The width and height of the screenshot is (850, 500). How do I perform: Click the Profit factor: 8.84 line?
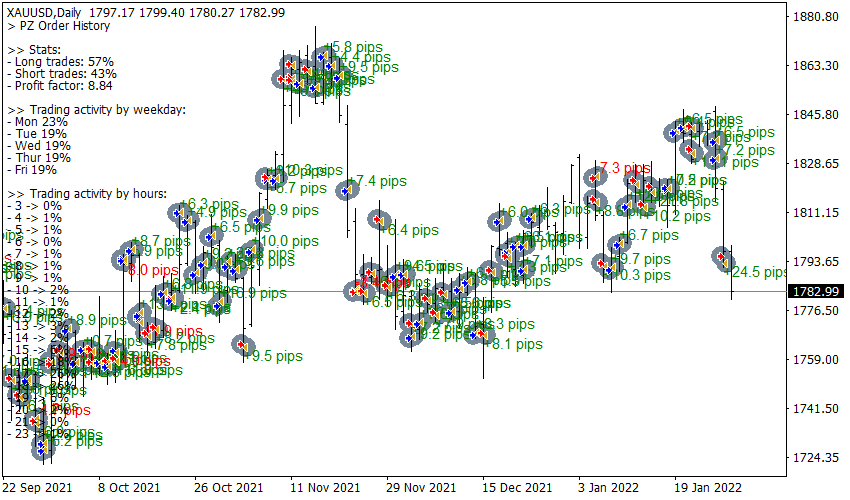pos(63,86)
